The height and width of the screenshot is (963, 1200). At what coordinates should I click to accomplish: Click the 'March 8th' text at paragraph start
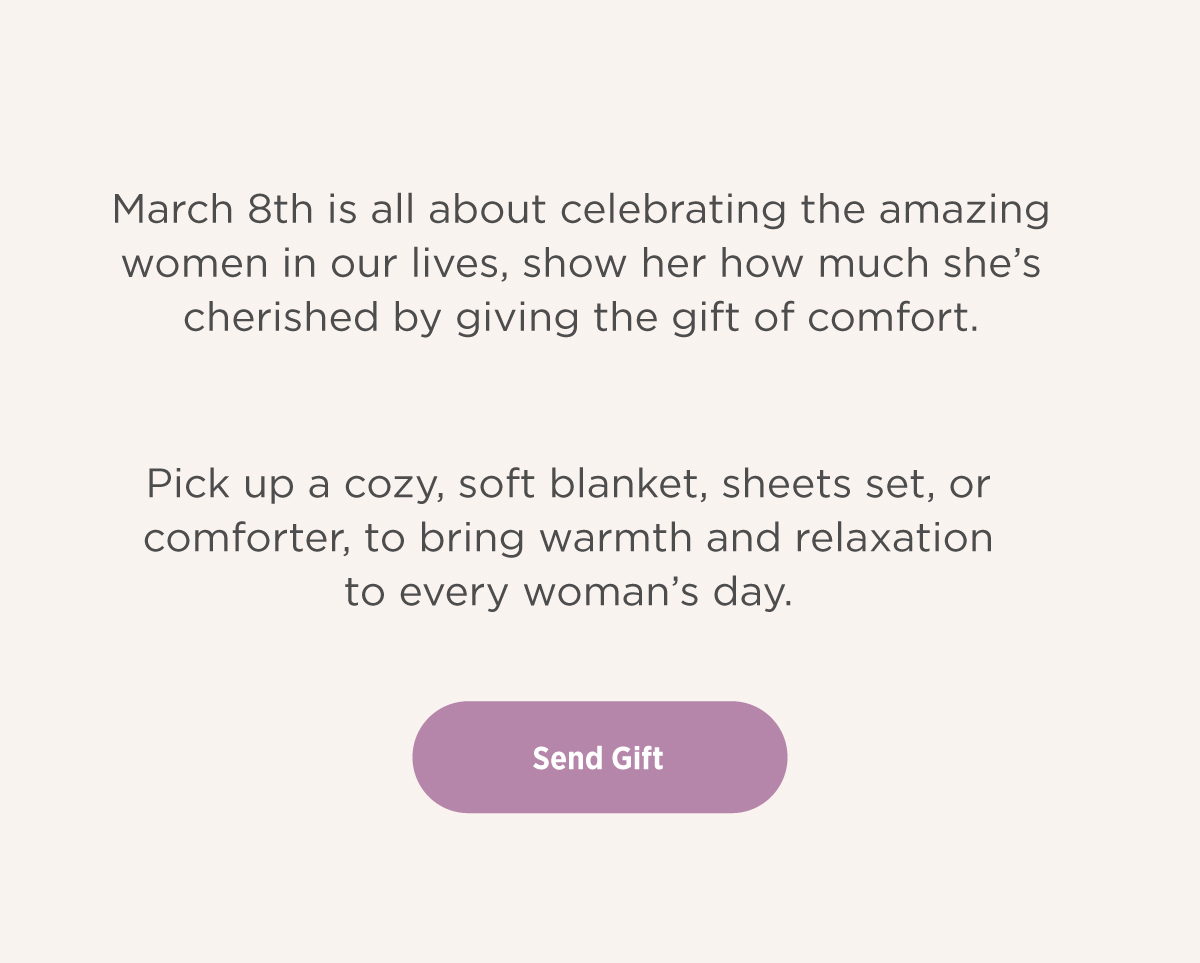tap(213, 210)
